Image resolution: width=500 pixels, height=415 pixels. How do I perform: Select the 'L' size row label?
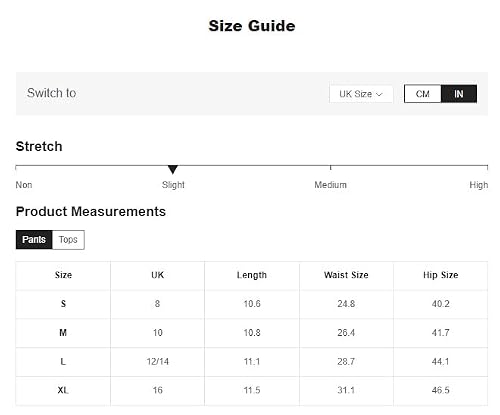(x=63, y=362)
